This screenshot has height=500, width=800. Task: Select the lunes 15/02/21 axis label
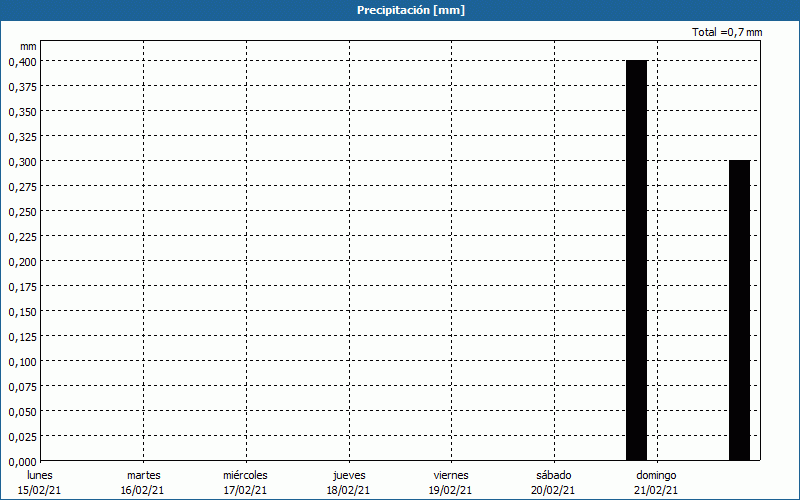(39, 483)
